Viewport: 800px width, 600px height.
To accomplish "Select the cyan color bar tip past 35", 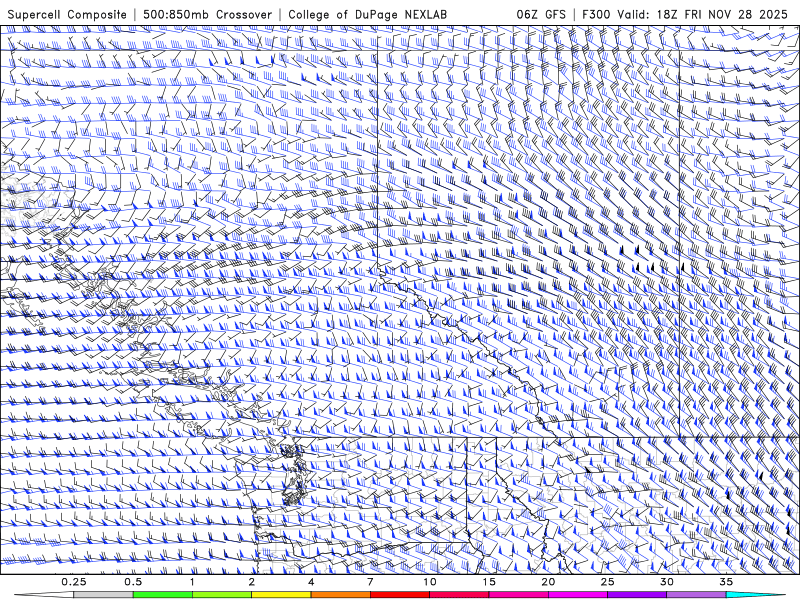I will click(755, 595).
